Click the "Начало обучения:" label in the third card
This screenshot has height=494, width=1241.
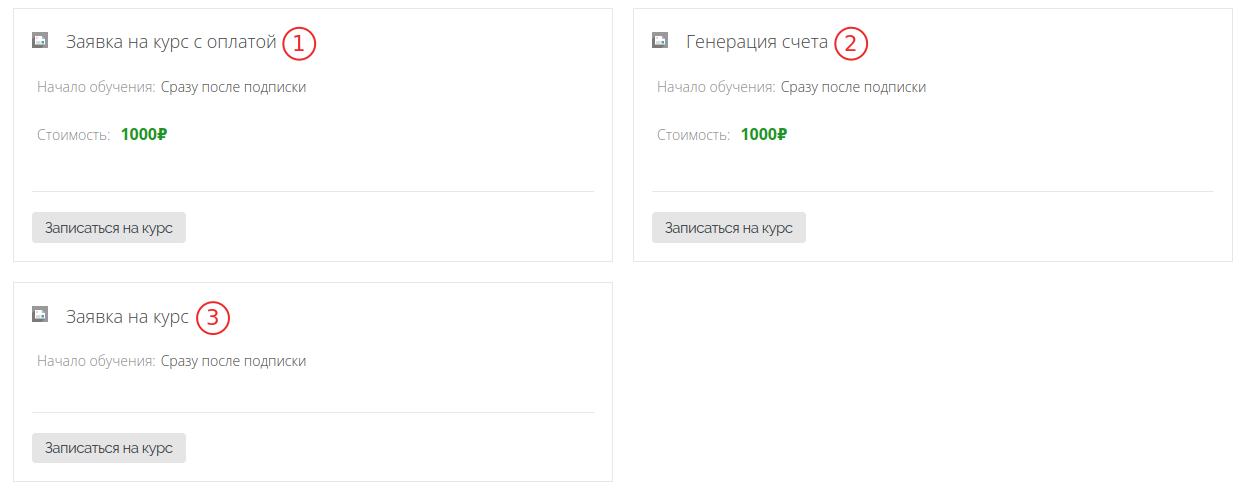(96, 361)
